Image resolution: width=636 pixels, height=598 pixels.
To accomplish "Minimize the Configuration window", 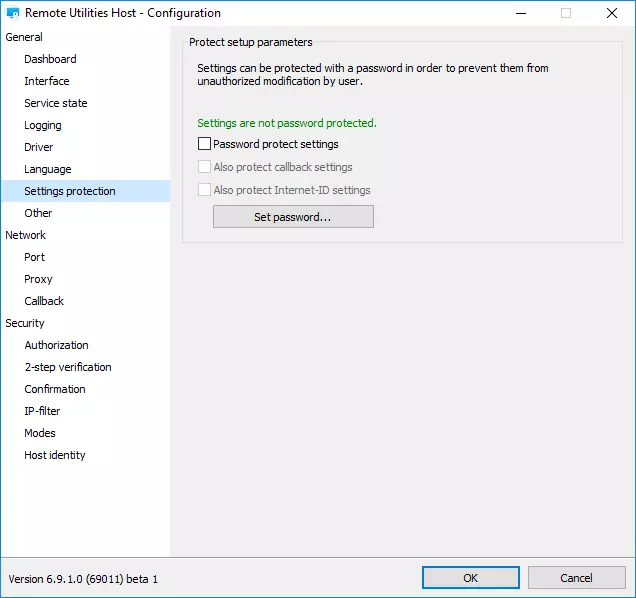I will (x=521, y=13).
